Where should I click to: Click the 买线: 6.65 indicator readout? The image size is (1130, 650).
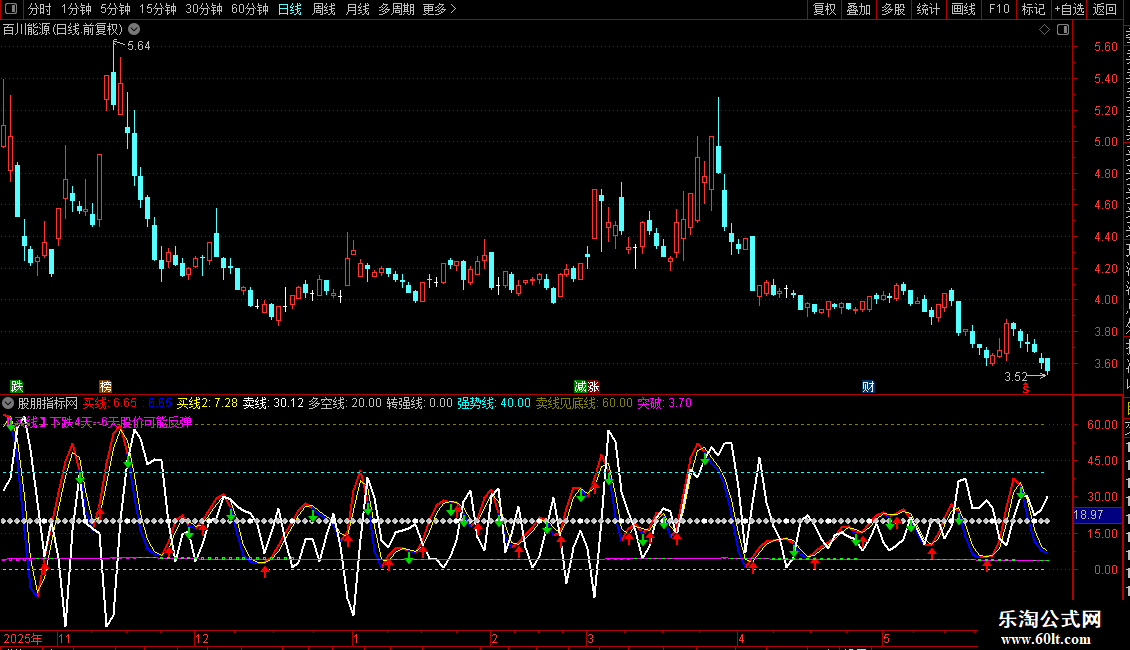coord(110,404)
